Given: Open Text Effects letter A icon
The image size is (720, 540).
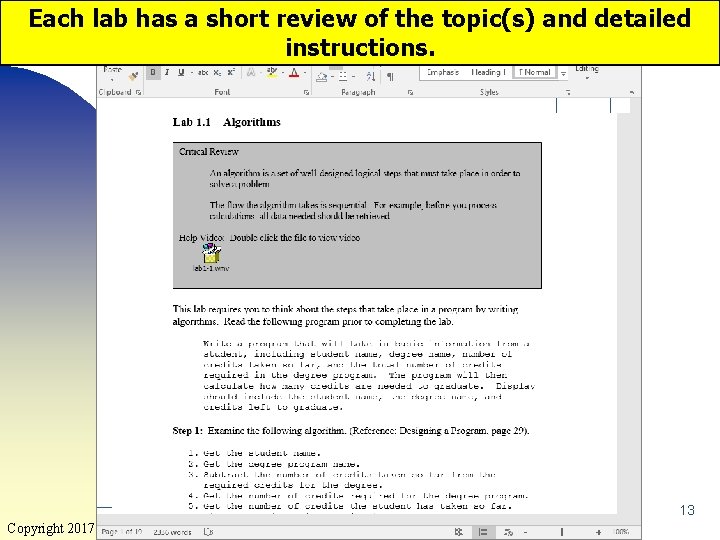Looking at the screenshot, I should [x=251, y=73].
